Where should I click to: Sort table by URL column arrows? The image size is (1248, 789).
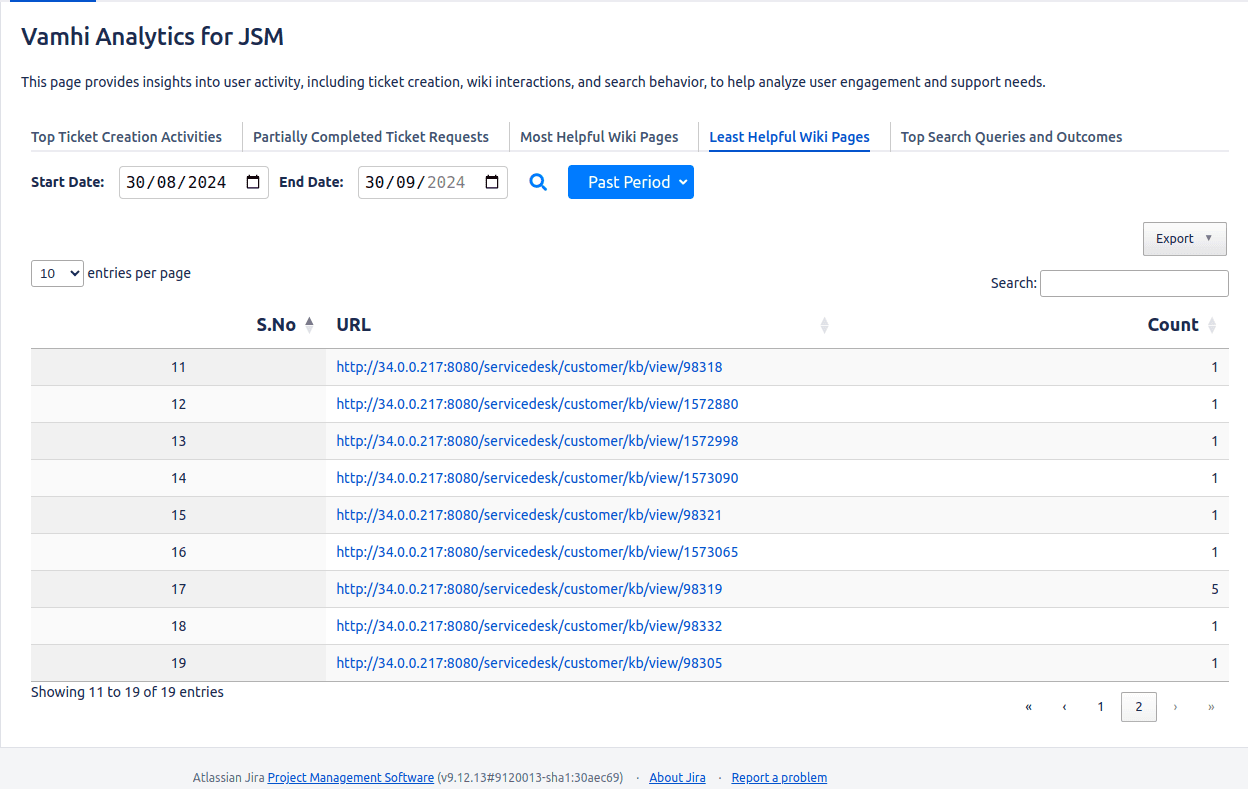click(x=824, y=325)
